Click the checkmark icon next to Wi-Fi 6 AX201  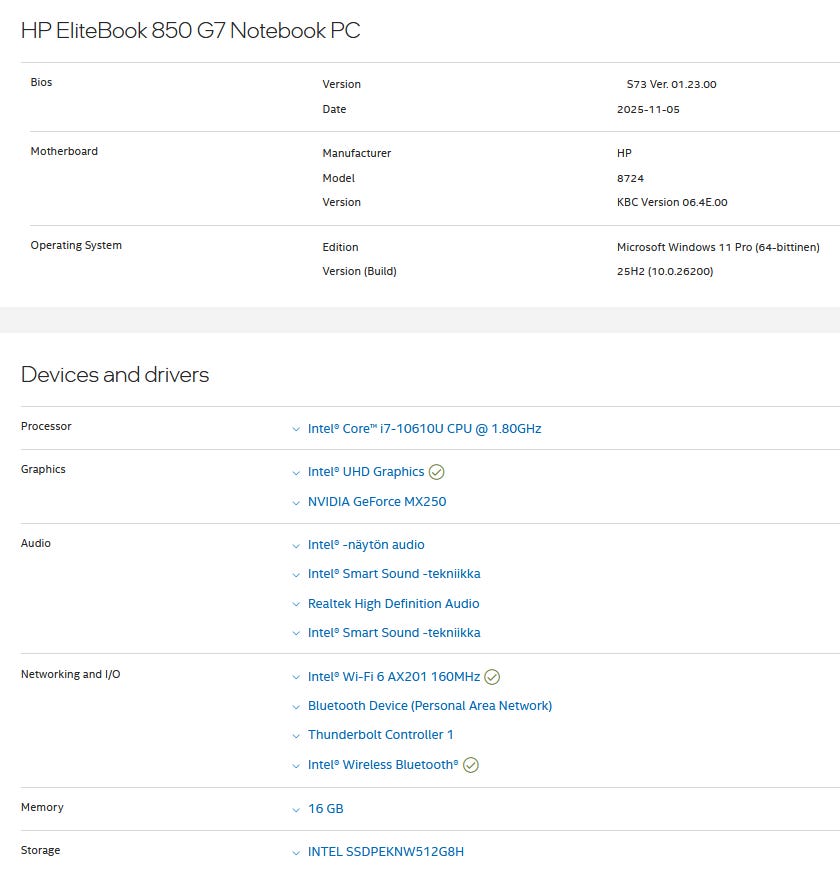click(x=492, y=677)
